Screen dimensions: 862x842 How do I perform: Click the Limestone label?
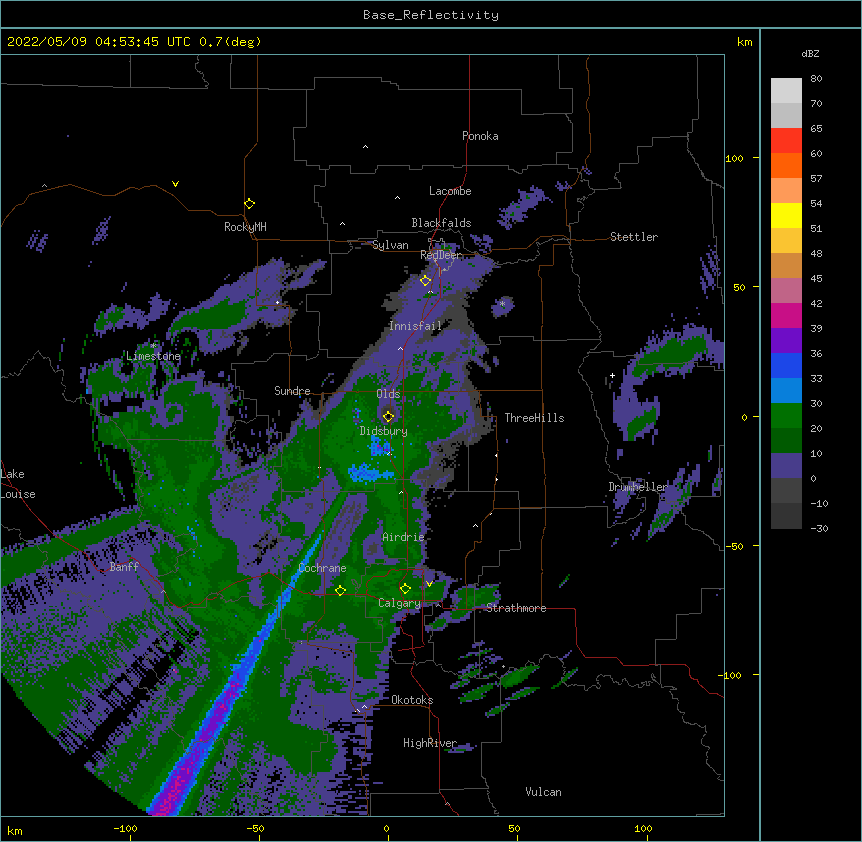pos(153,356)
